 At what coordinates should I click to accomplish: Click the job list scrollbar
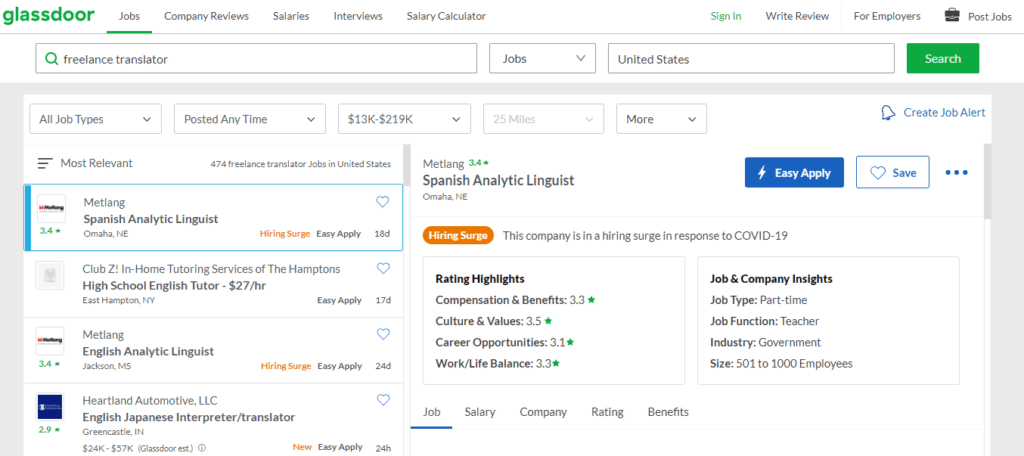pos(407,165)
